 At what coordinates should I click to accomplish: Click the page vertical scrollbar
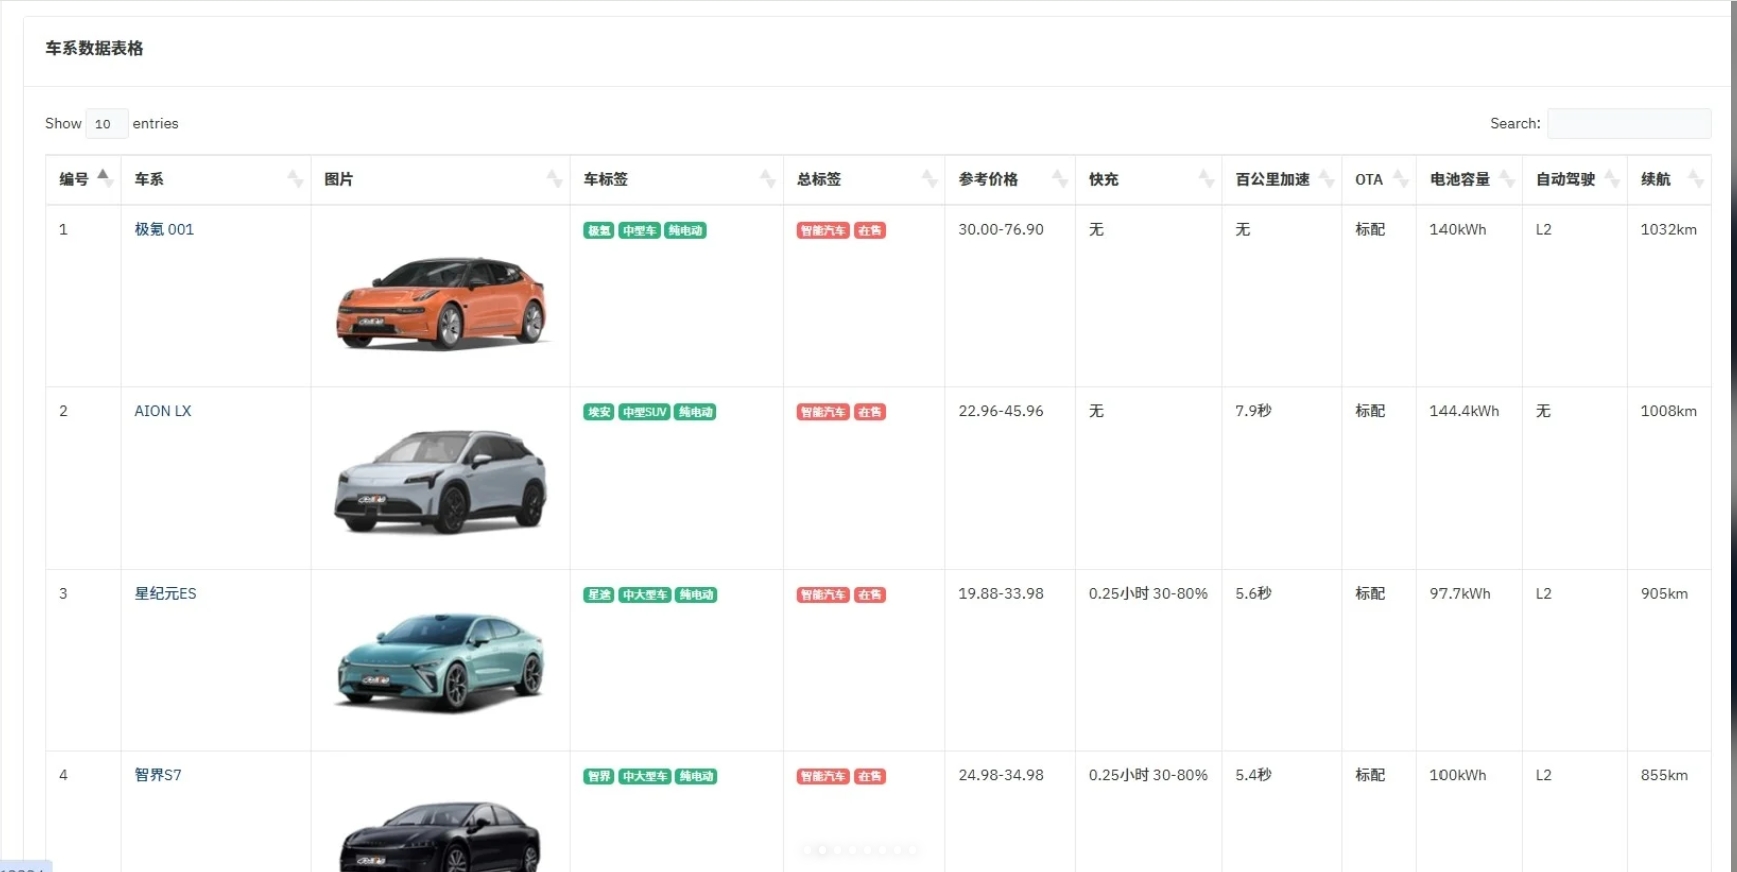point(1733,436)
